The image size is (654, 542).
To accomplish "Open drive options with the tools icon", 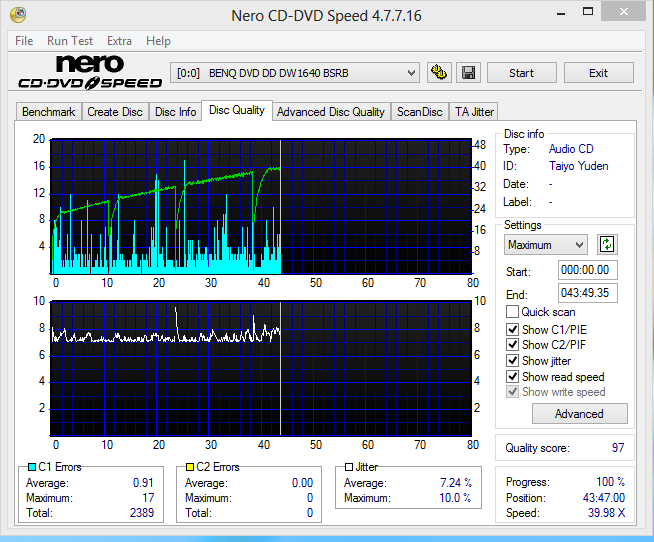I will point(439,73).
